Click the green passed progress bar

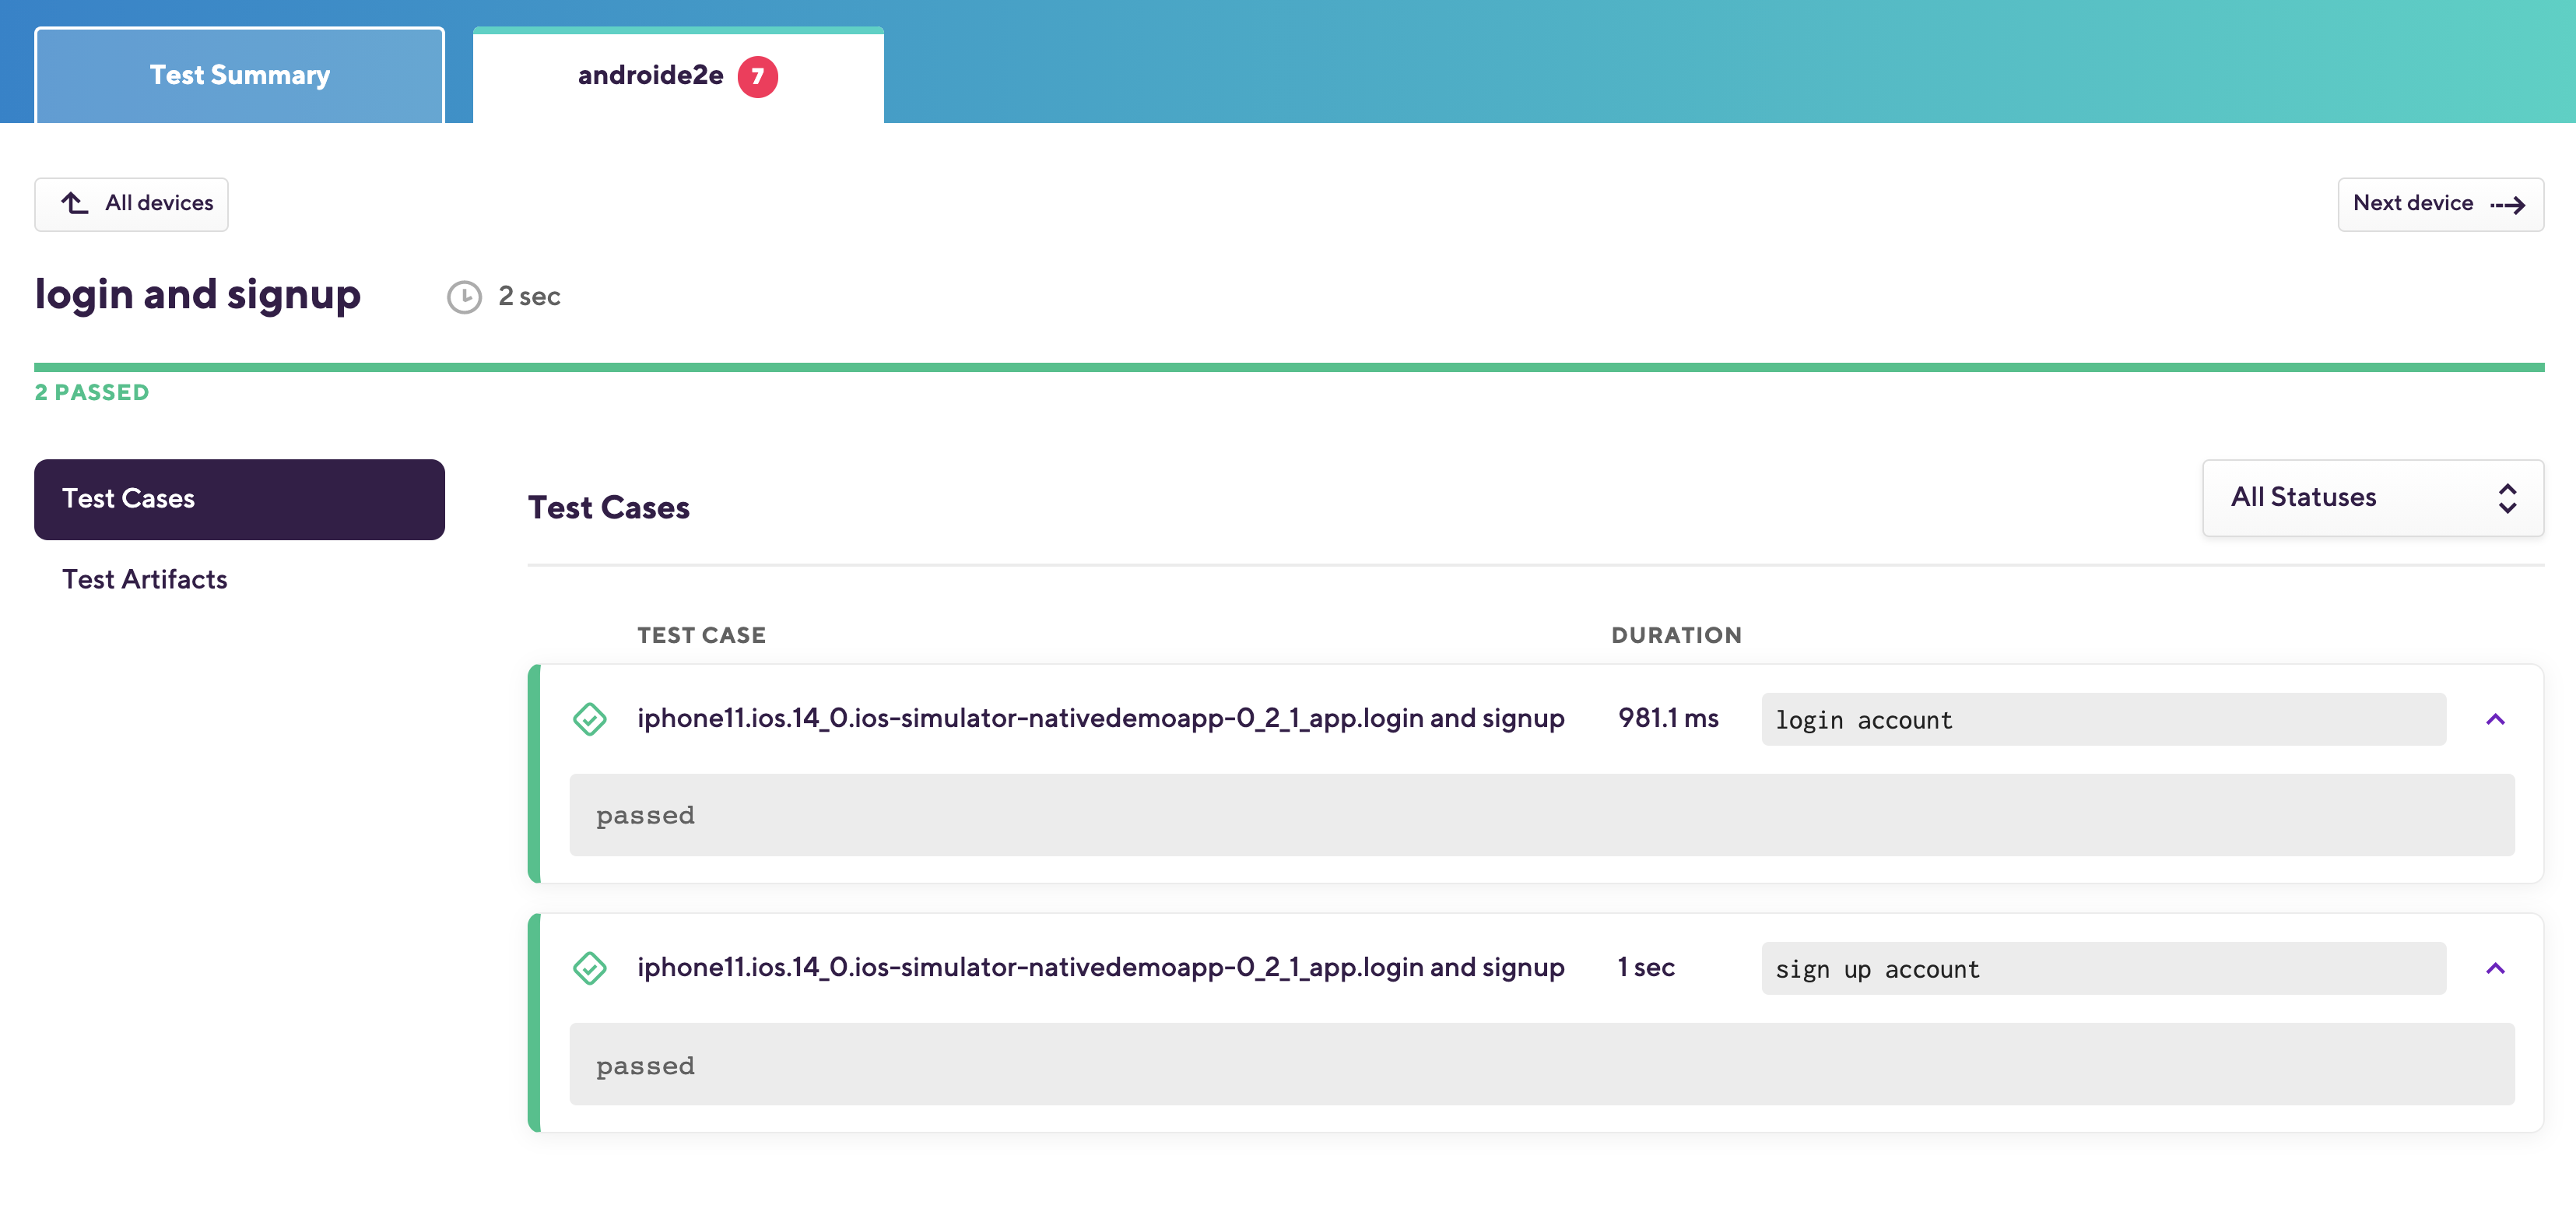pyautogui.click(x=1288, y=368)
